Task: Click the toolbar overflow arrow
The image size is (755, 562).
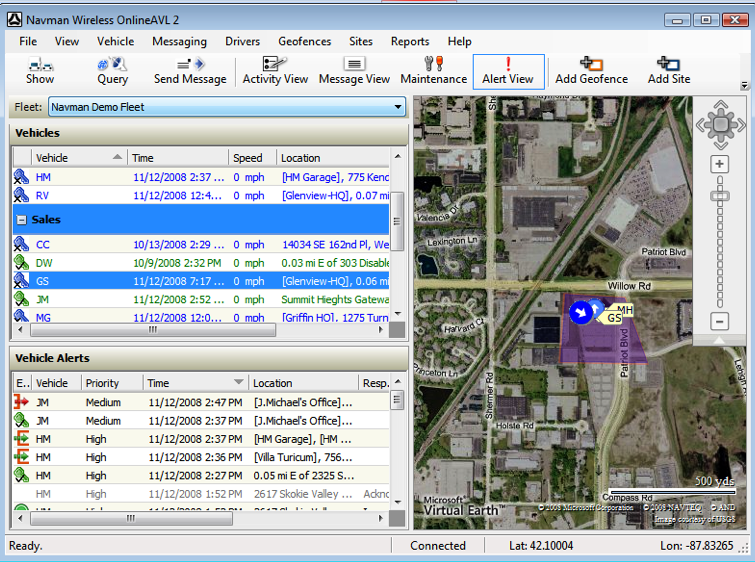Action: [744, 85]
